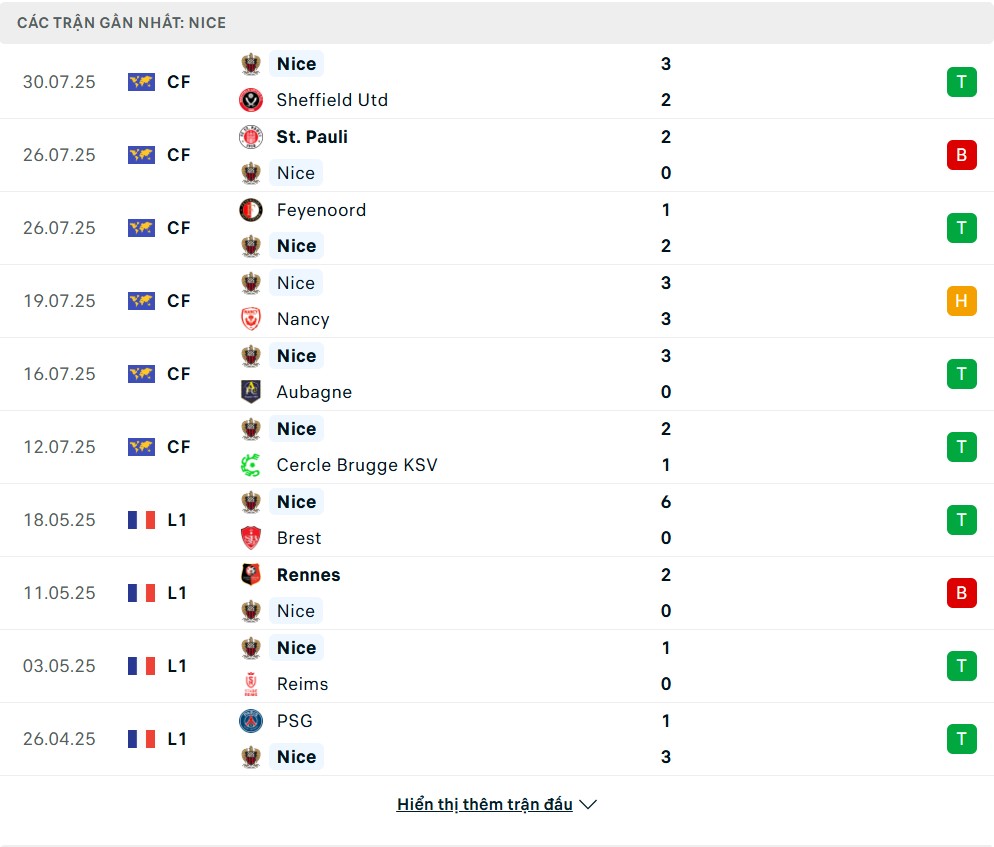Viewport: 994px width, 847px height.
Task: Click the St. Pauli club crest
Action: tap(251, 137)
